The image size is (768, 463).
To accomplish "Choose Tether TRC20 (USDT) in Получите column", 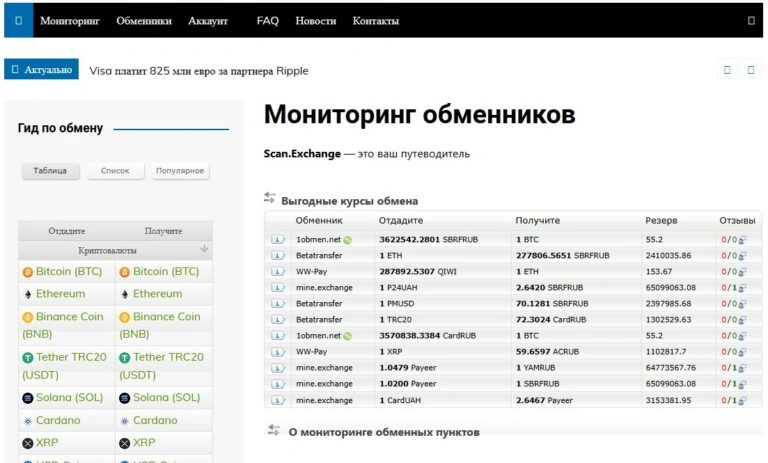I will 161,366.
